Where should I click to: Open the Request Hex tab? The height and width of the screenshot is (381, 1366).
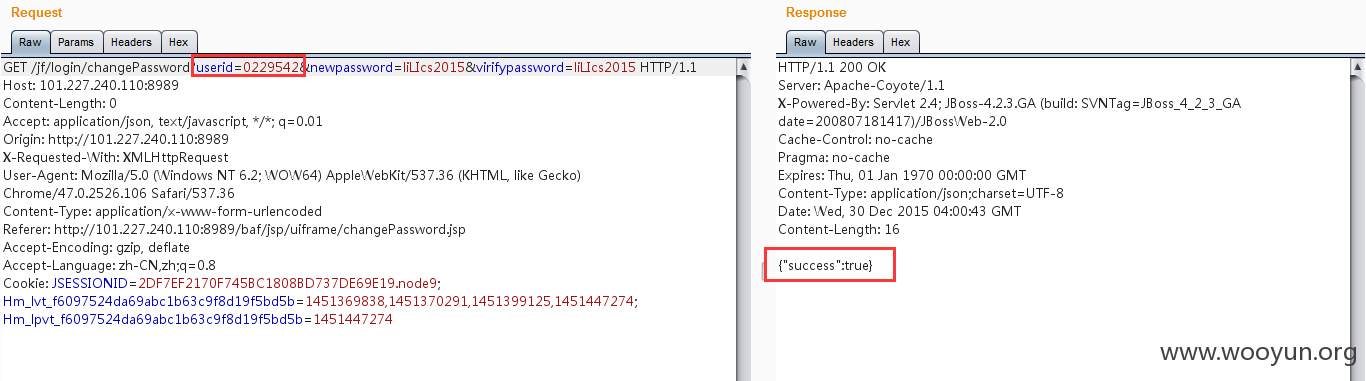[x=179, y=42]
